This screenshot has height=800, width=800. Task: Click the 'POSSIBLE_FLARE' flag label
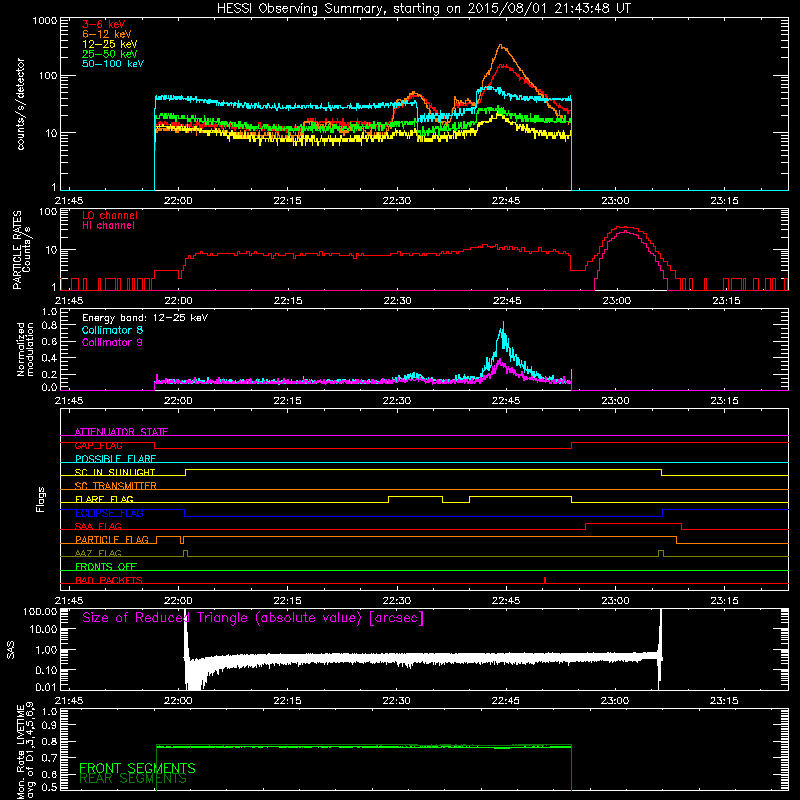point(115,459)
